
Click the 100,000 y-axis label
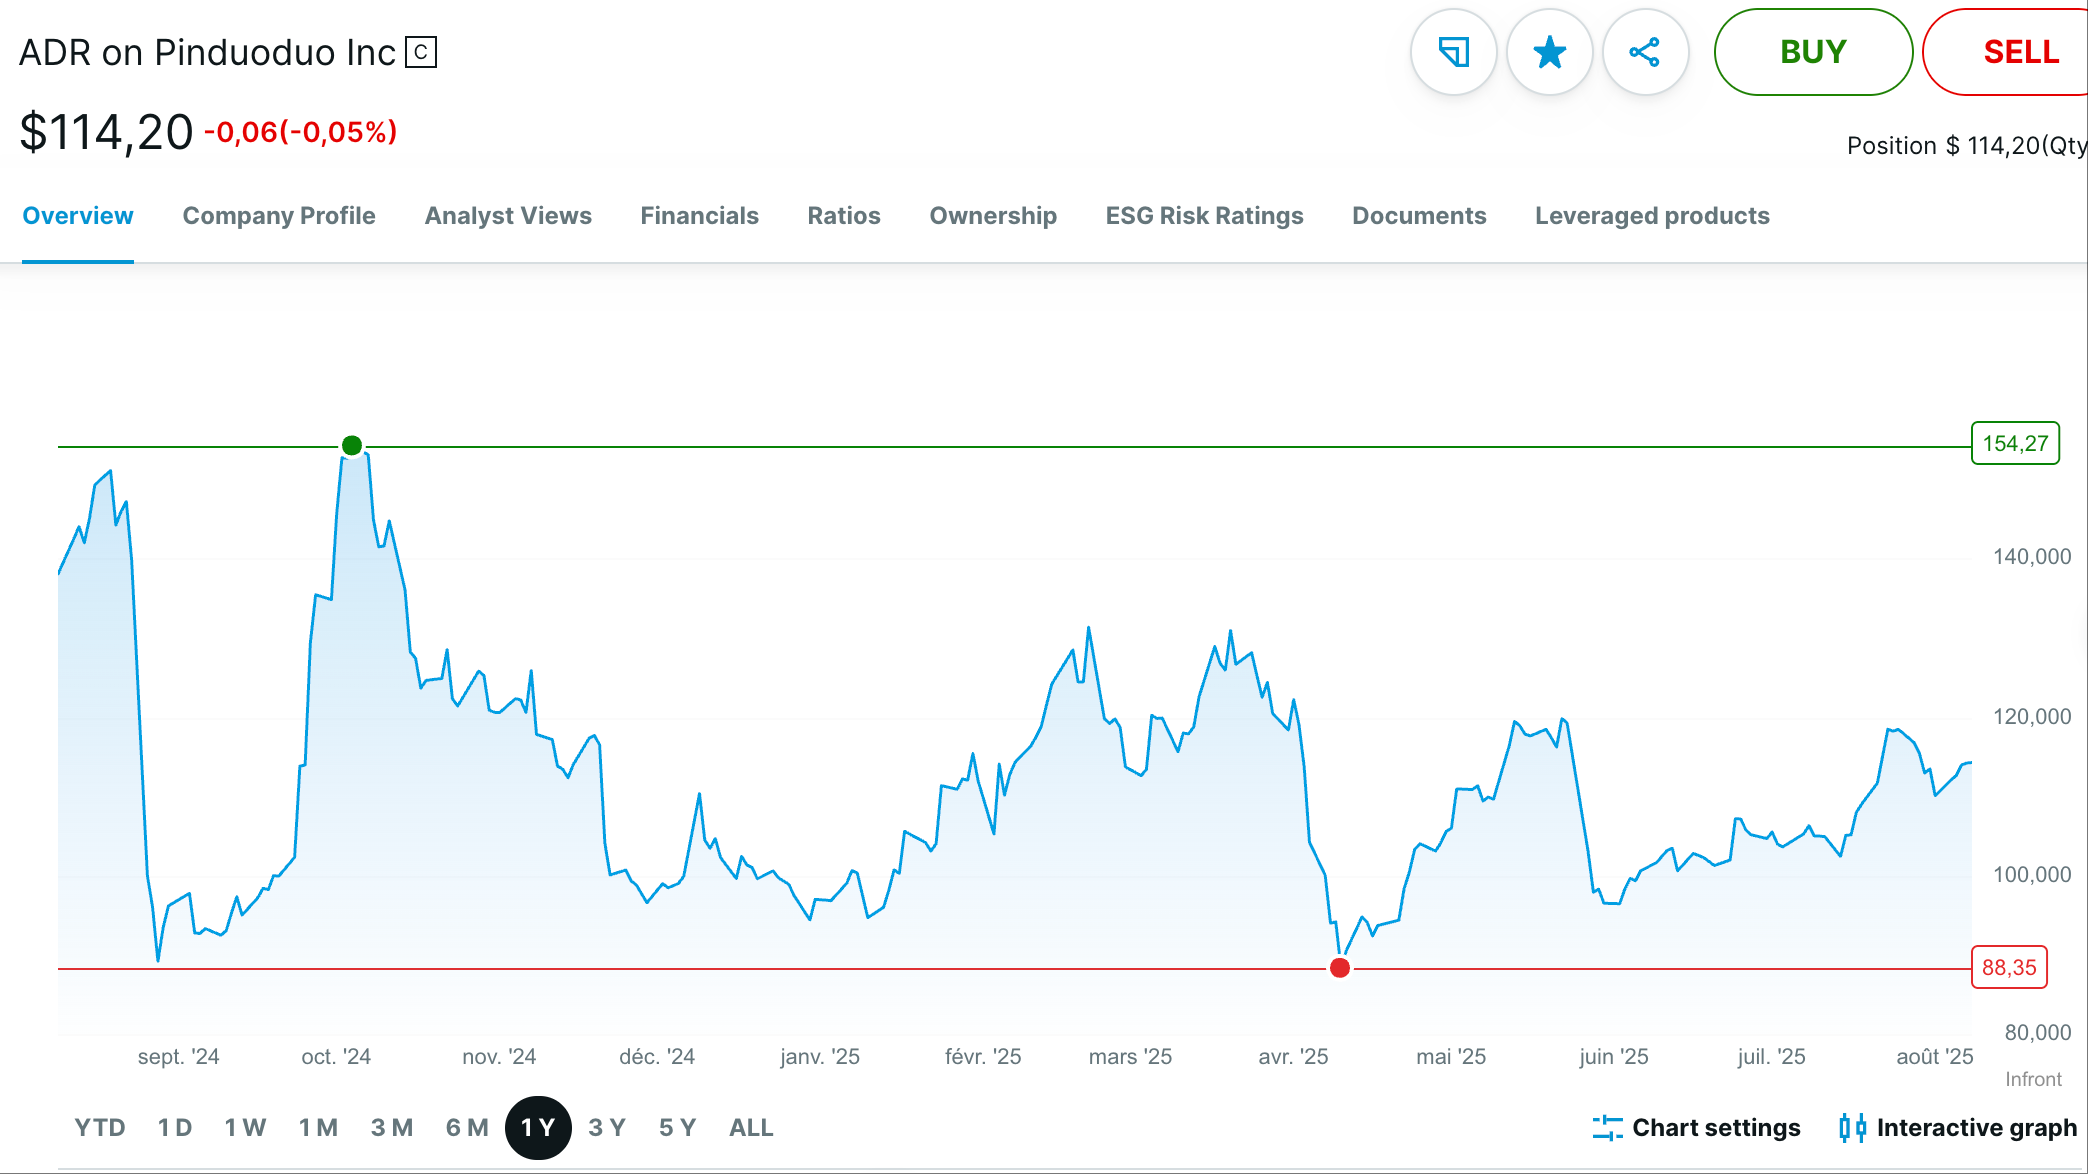click(x=2032, y=875)
